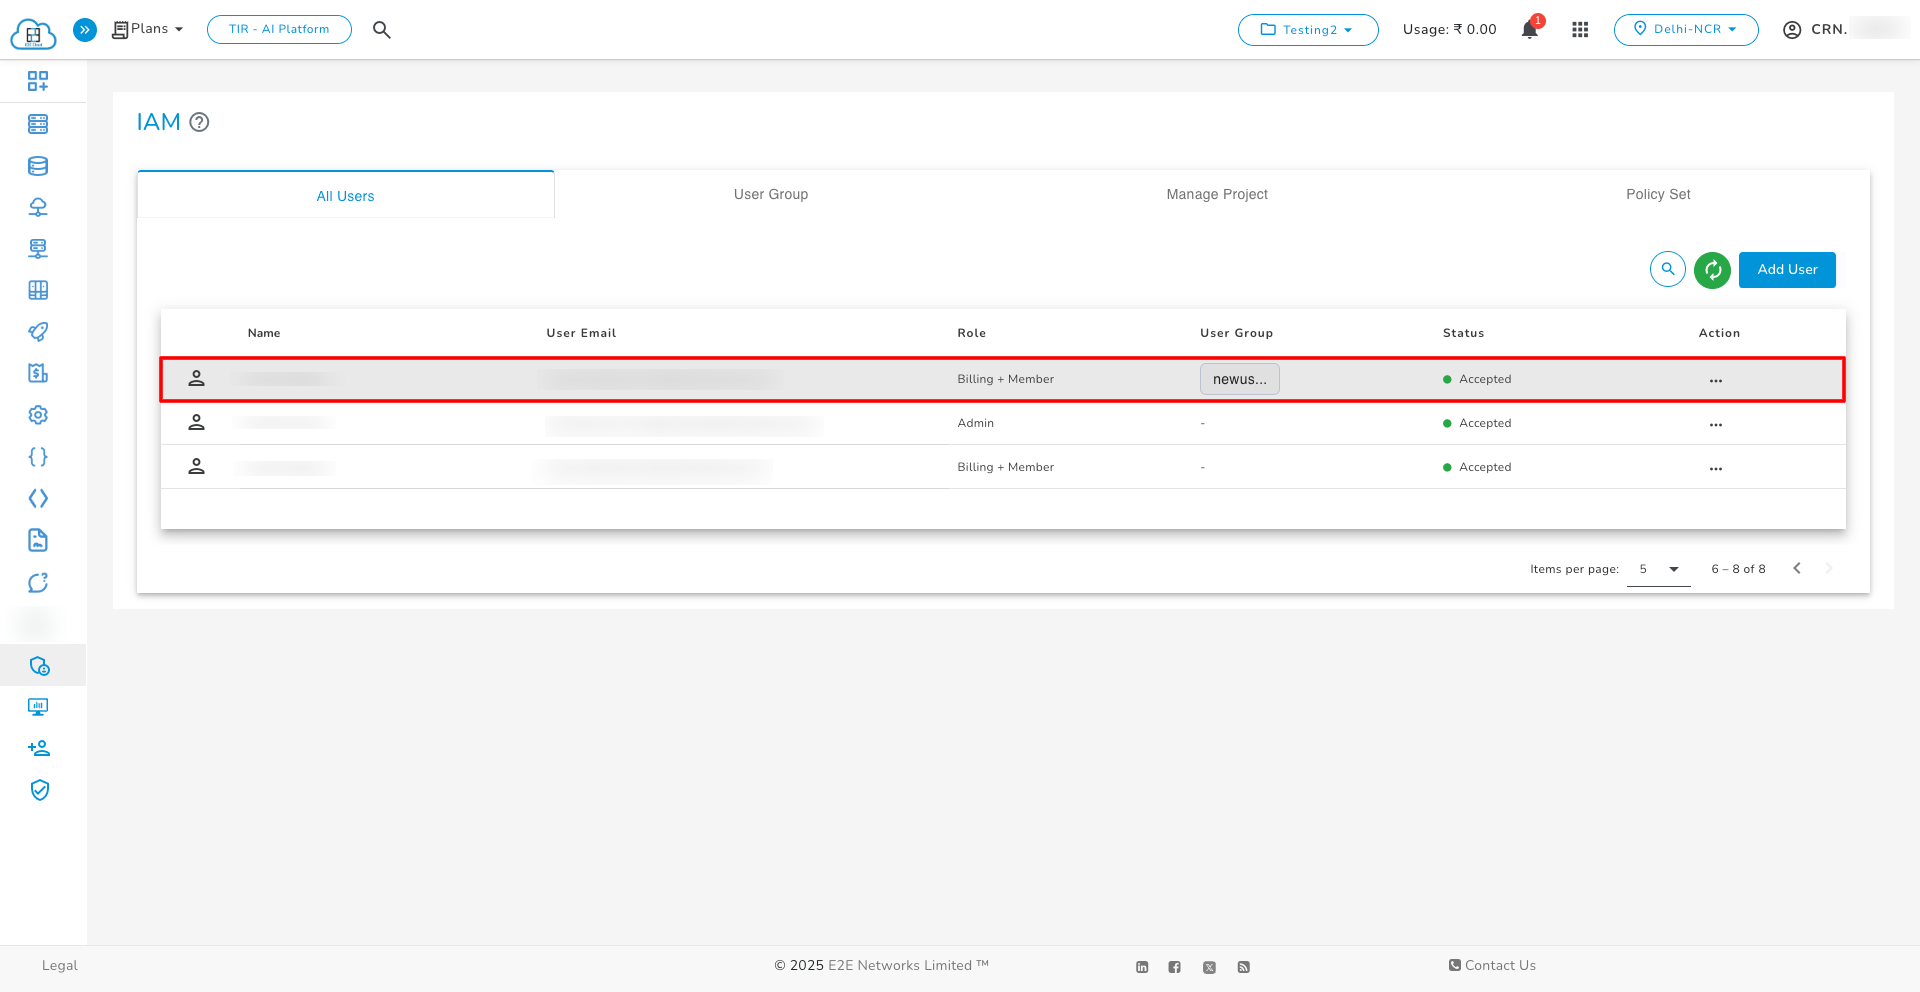Open the Delhi-NCR region dropdown

(1685, 30)
